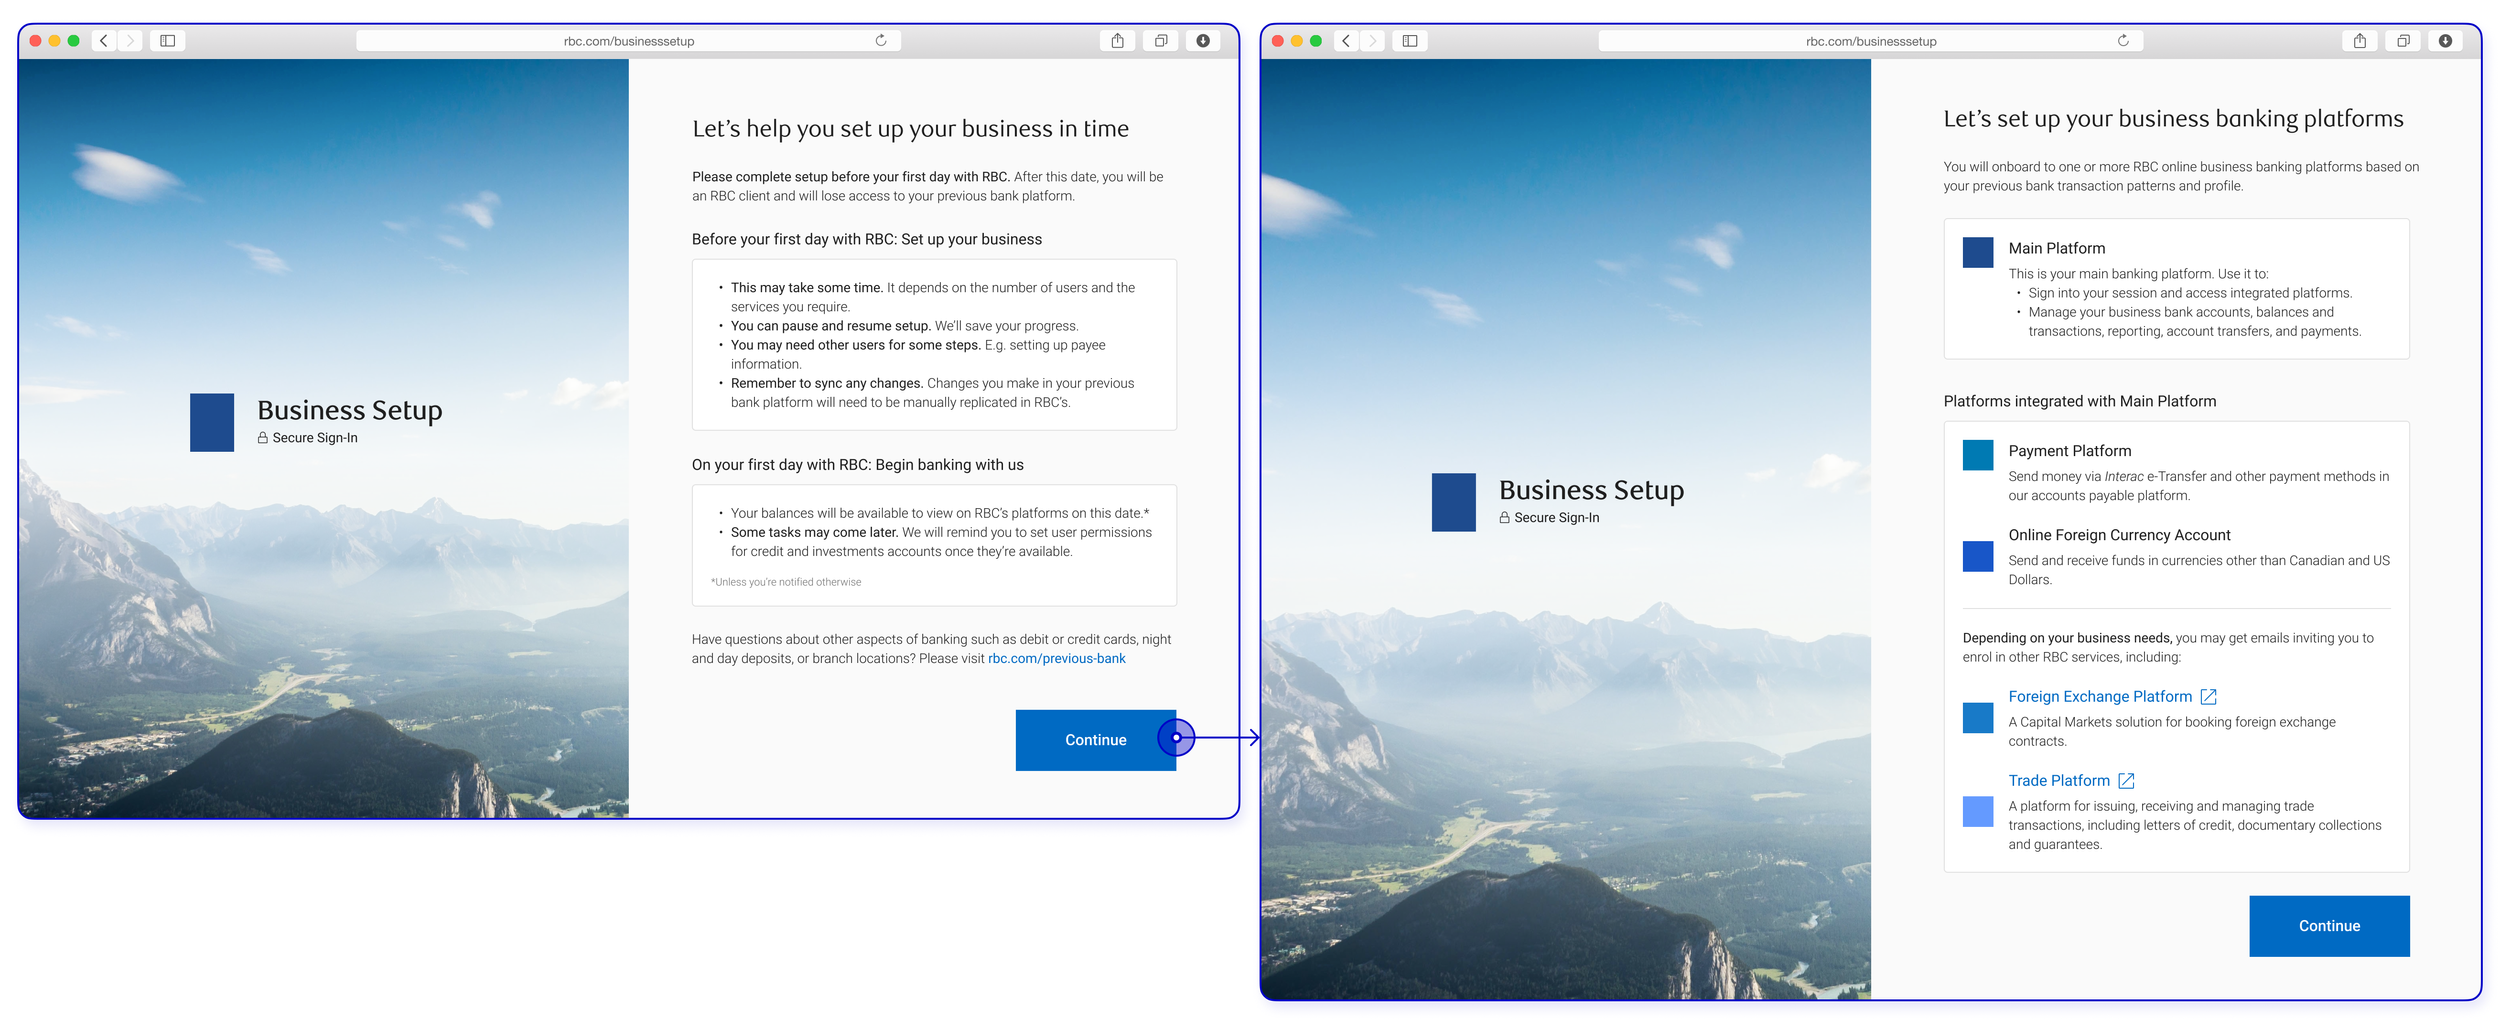Viewport: 2500px width, 1024px height.
Task: Click 'Remember to sync any changes.' bullet
Action: pyautogui.click(x=826, y=383)
